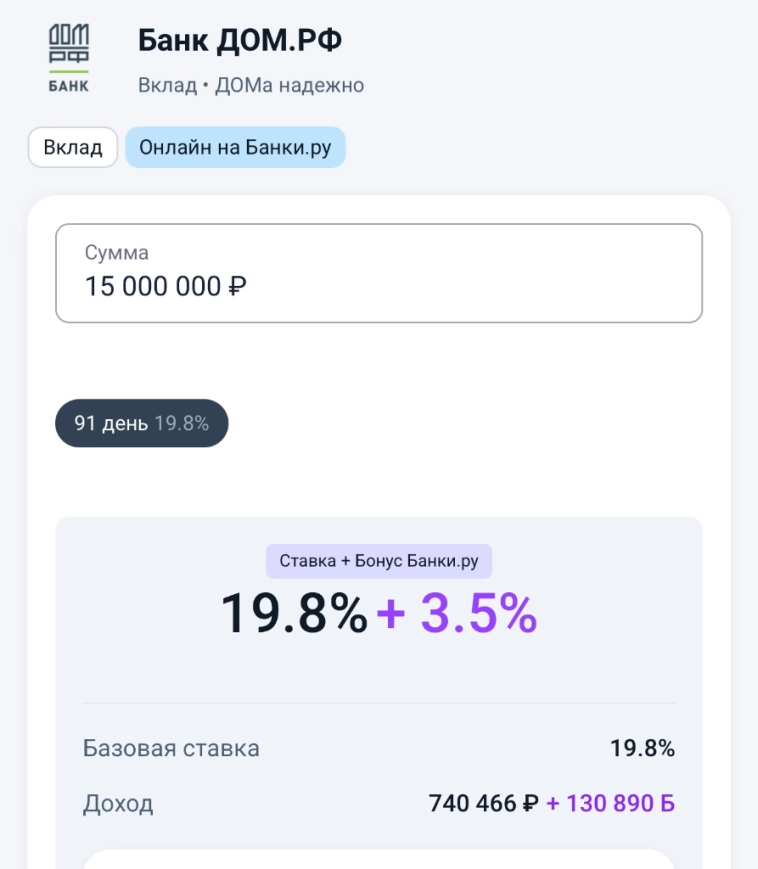Click the Сумма label in the amount field

[x=117, y=253]
